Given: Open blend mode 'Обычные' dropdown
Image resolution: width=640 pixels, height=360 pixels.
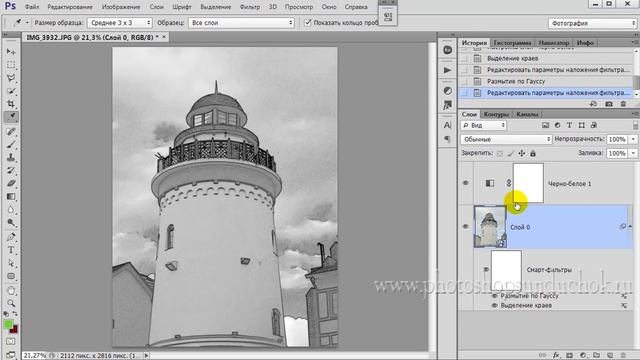Looking at the screenshot, I should (x=506, y=139).
